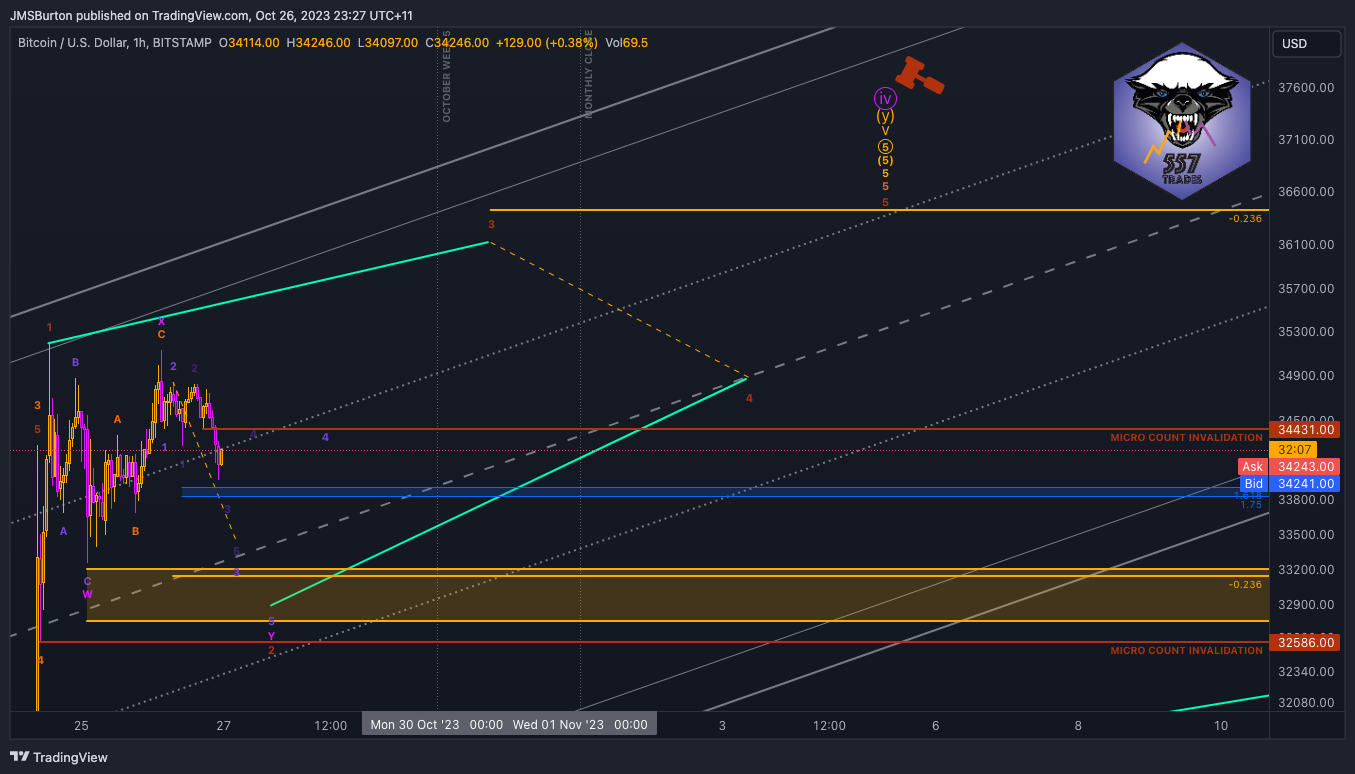
Task: Click MICRO COUNT INVALIDATION text near 32586
Action: click(1186, 651)
